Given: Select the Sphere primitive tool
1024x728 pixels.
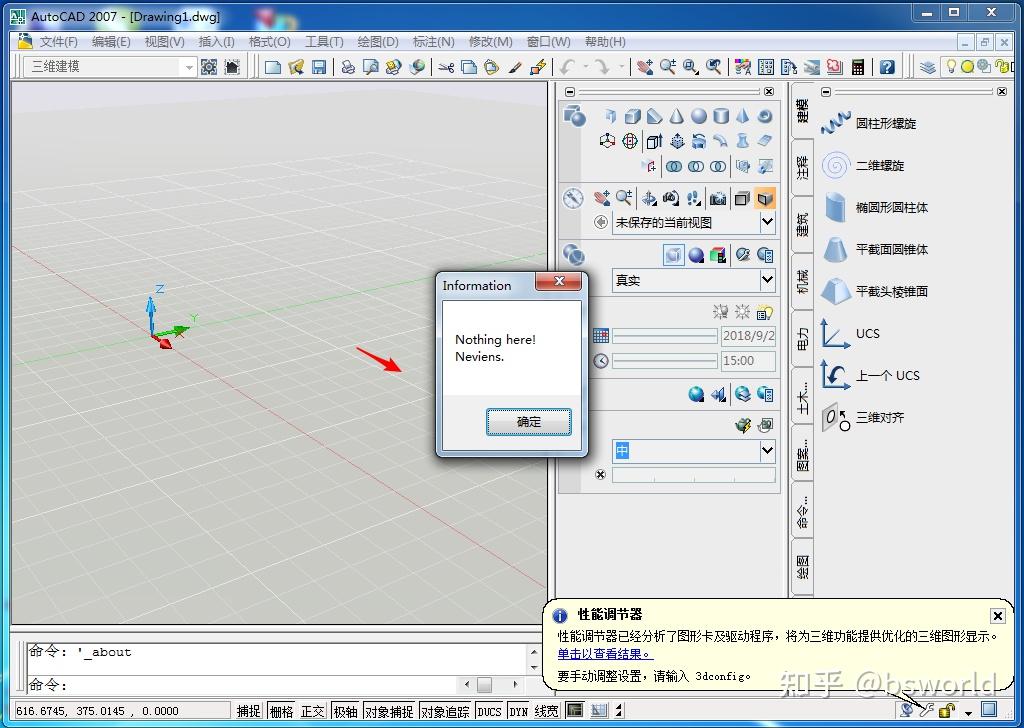Looking at the screenshot, I should [x=697, y=116].
